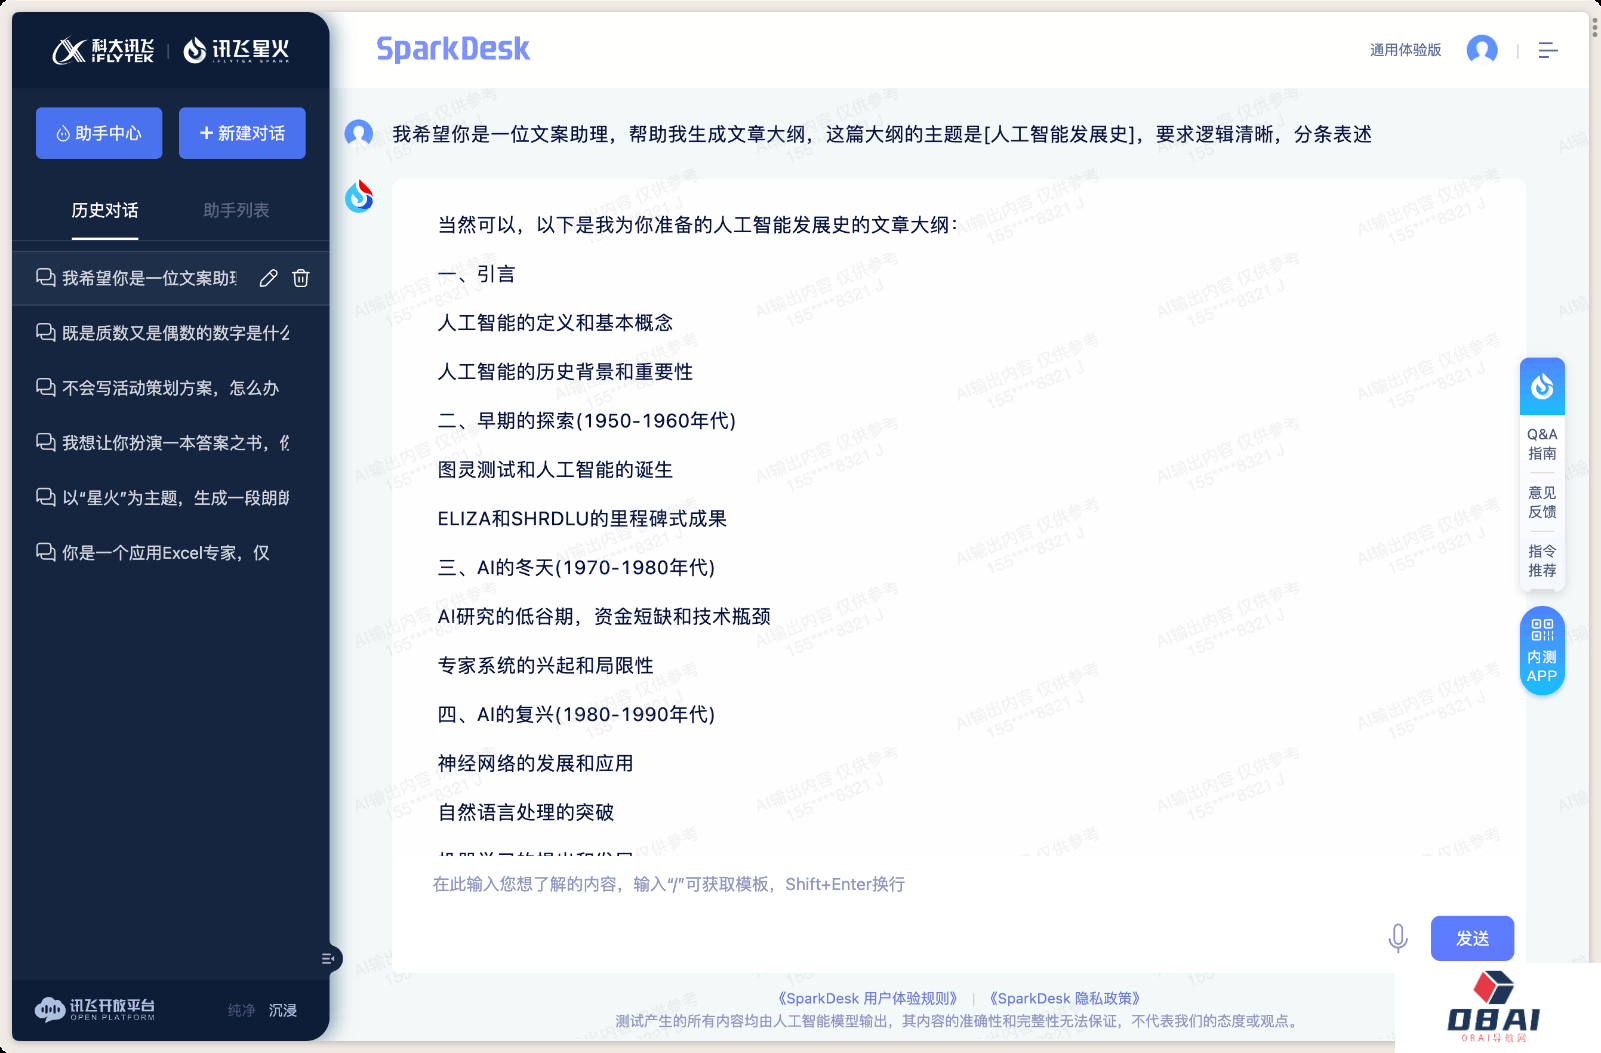Open the 助手中心 button
This screenshot has width=1601, height=1053.
(x=99, y=133)
